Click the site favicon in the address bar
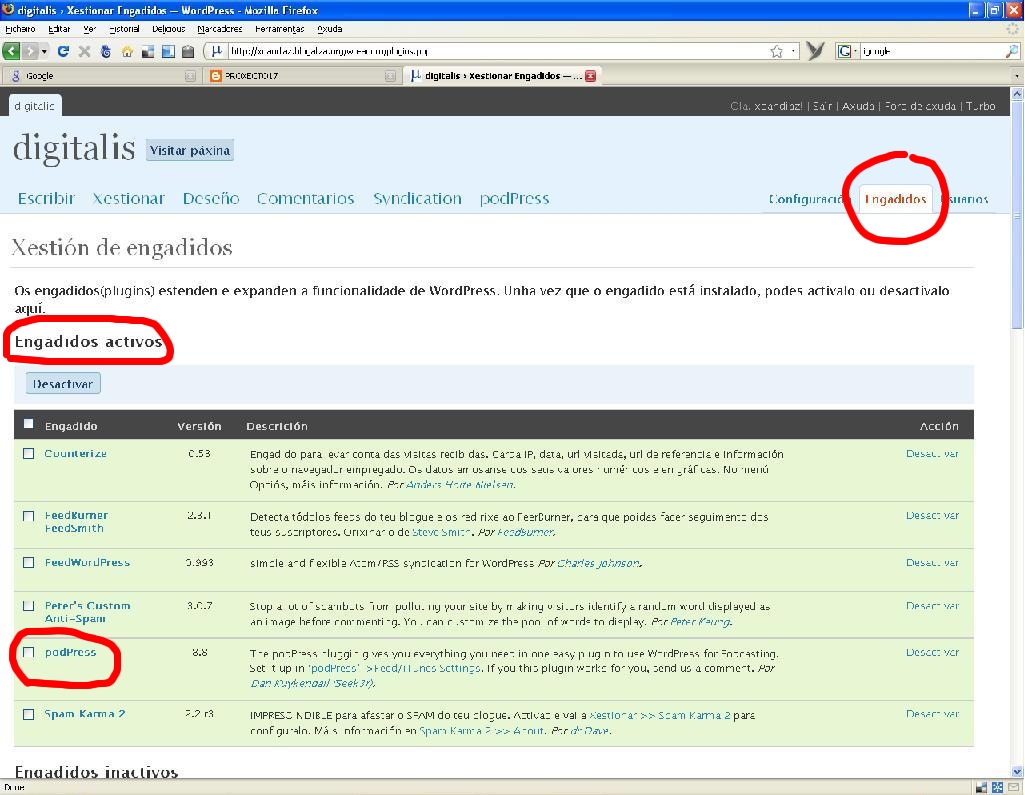Image resolution: width=1025 pixels, height=795 pixels. (x=216, y=50)
